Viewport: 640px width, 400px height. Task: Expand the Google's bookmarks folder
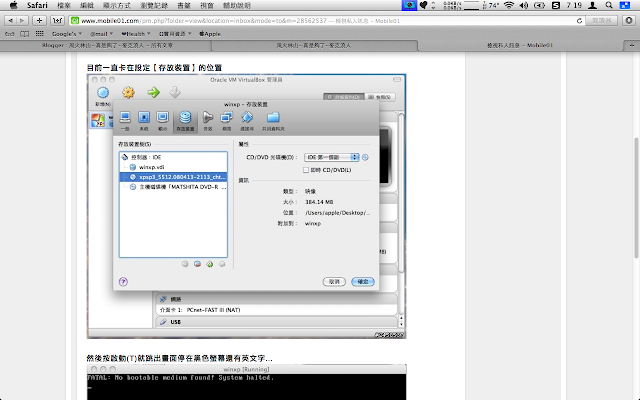[67, 34]
